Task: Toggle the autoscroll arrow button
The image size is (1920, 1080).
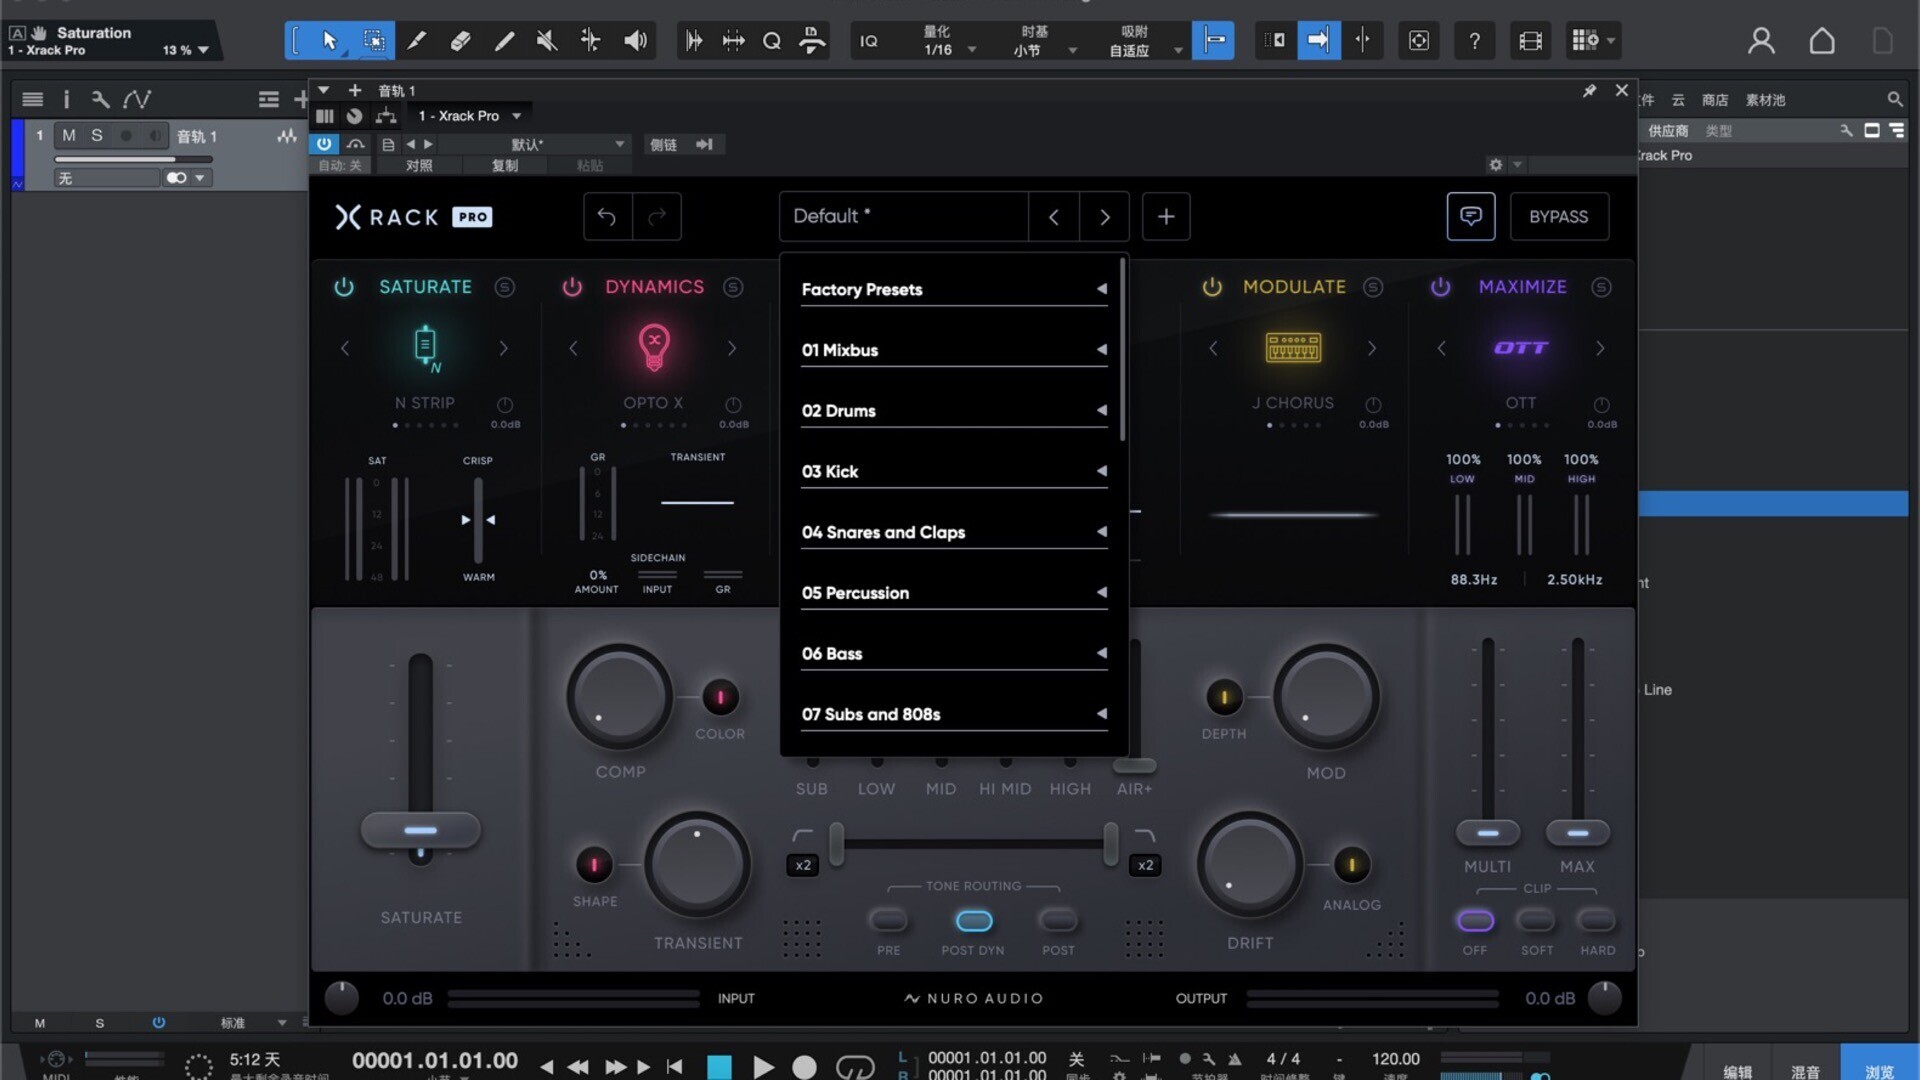Action: pos(1319,41)
